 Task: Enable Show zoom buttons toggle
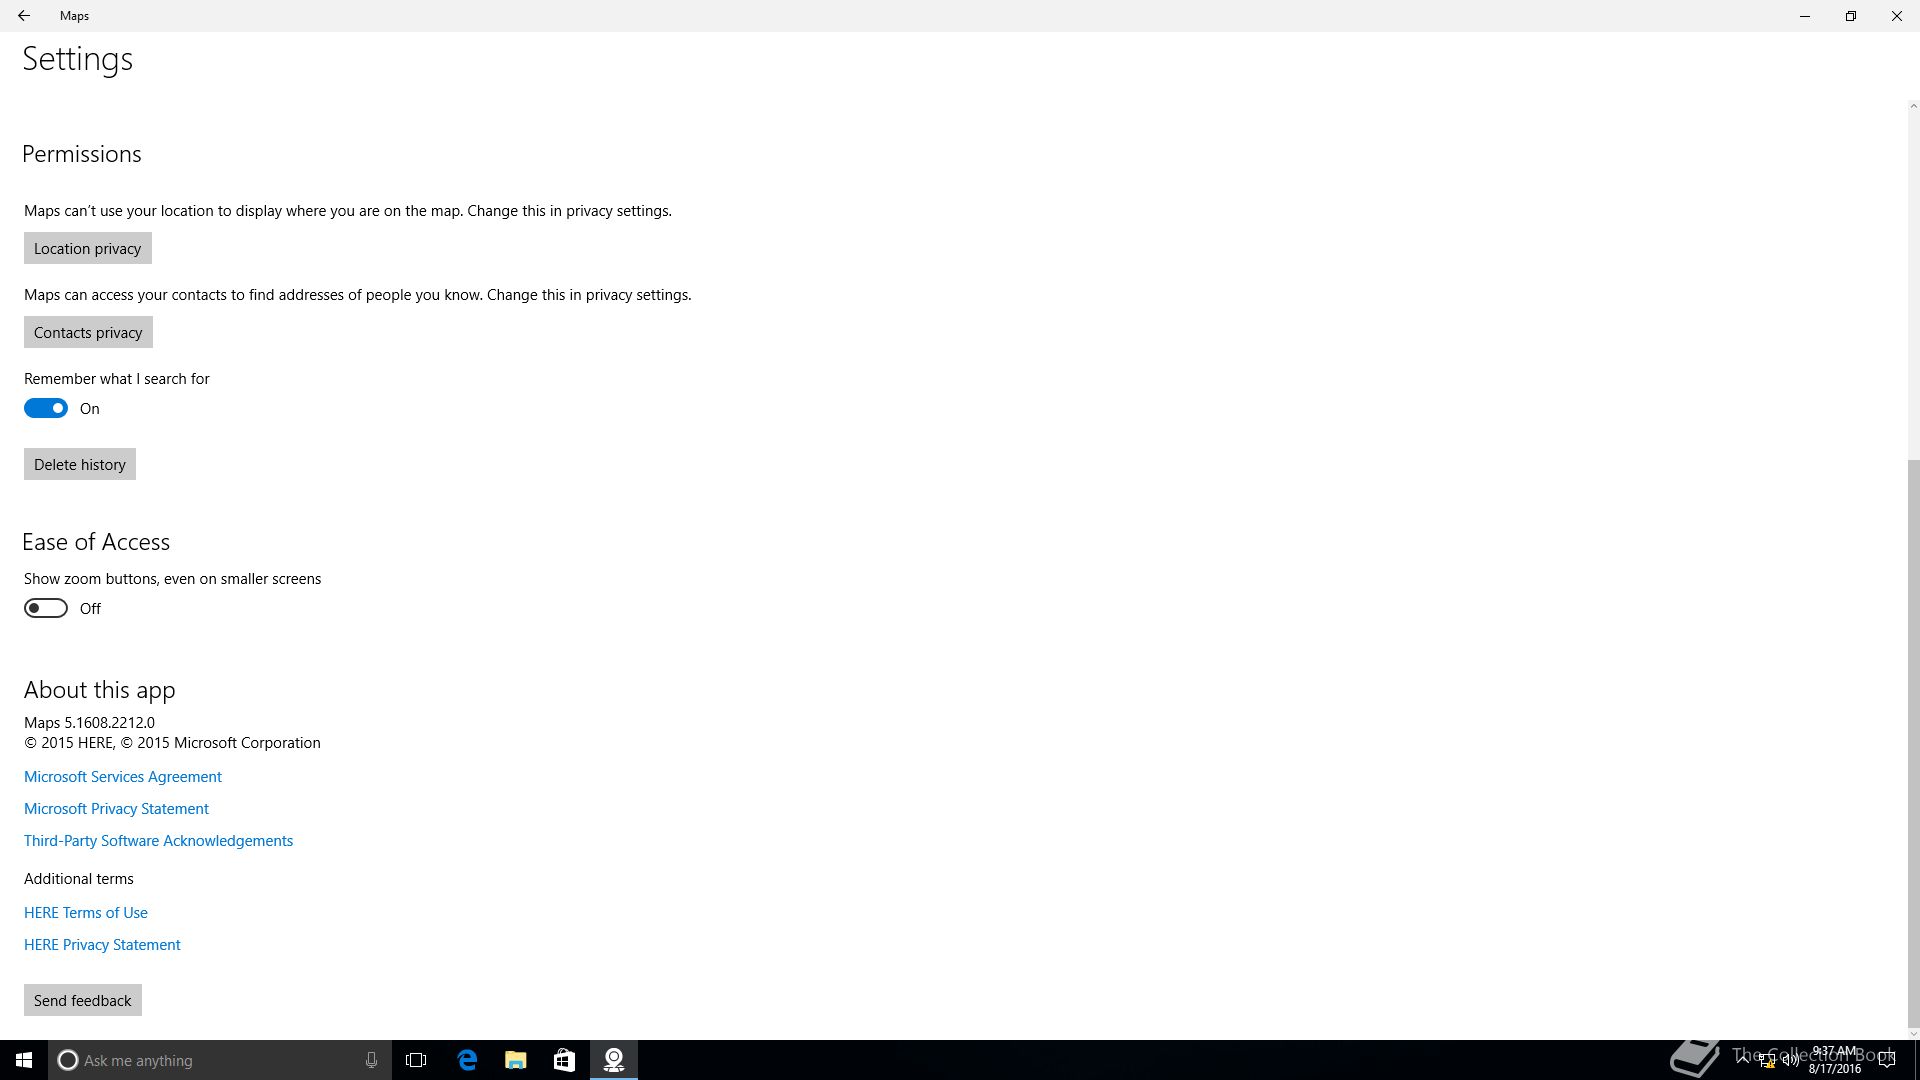pyautogui.click(x=46, y=608)
